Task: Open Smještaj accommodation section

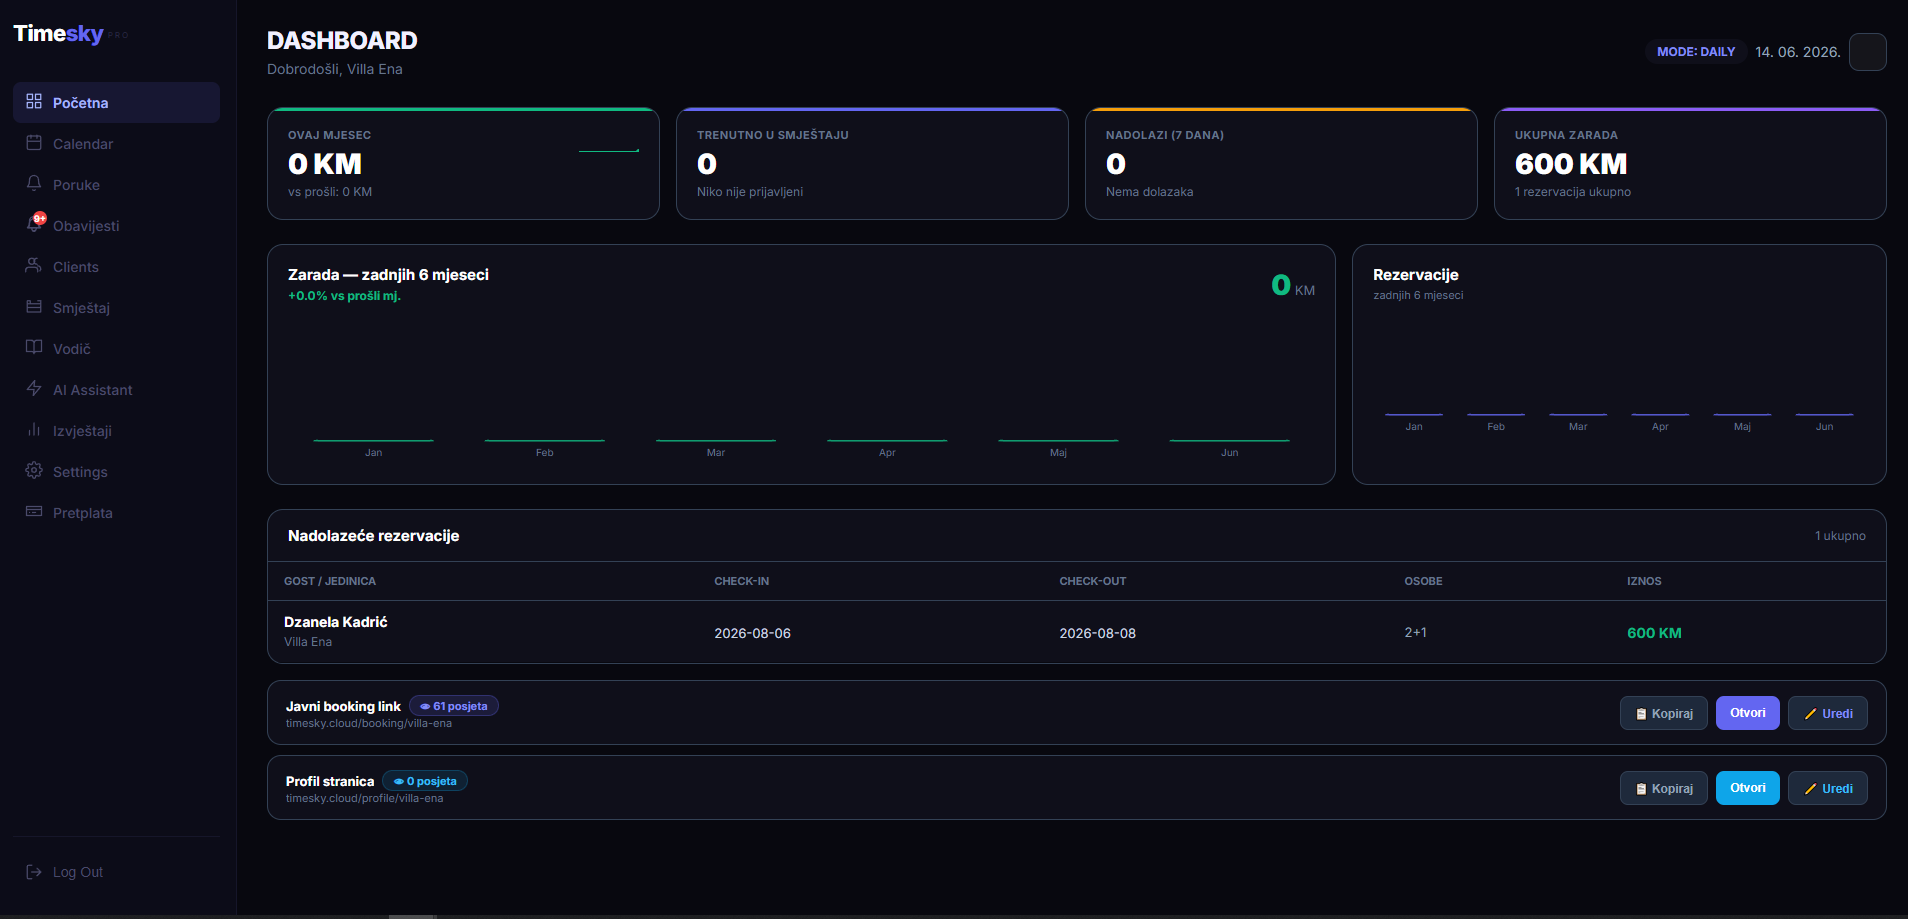Action: tap(116, 307)
